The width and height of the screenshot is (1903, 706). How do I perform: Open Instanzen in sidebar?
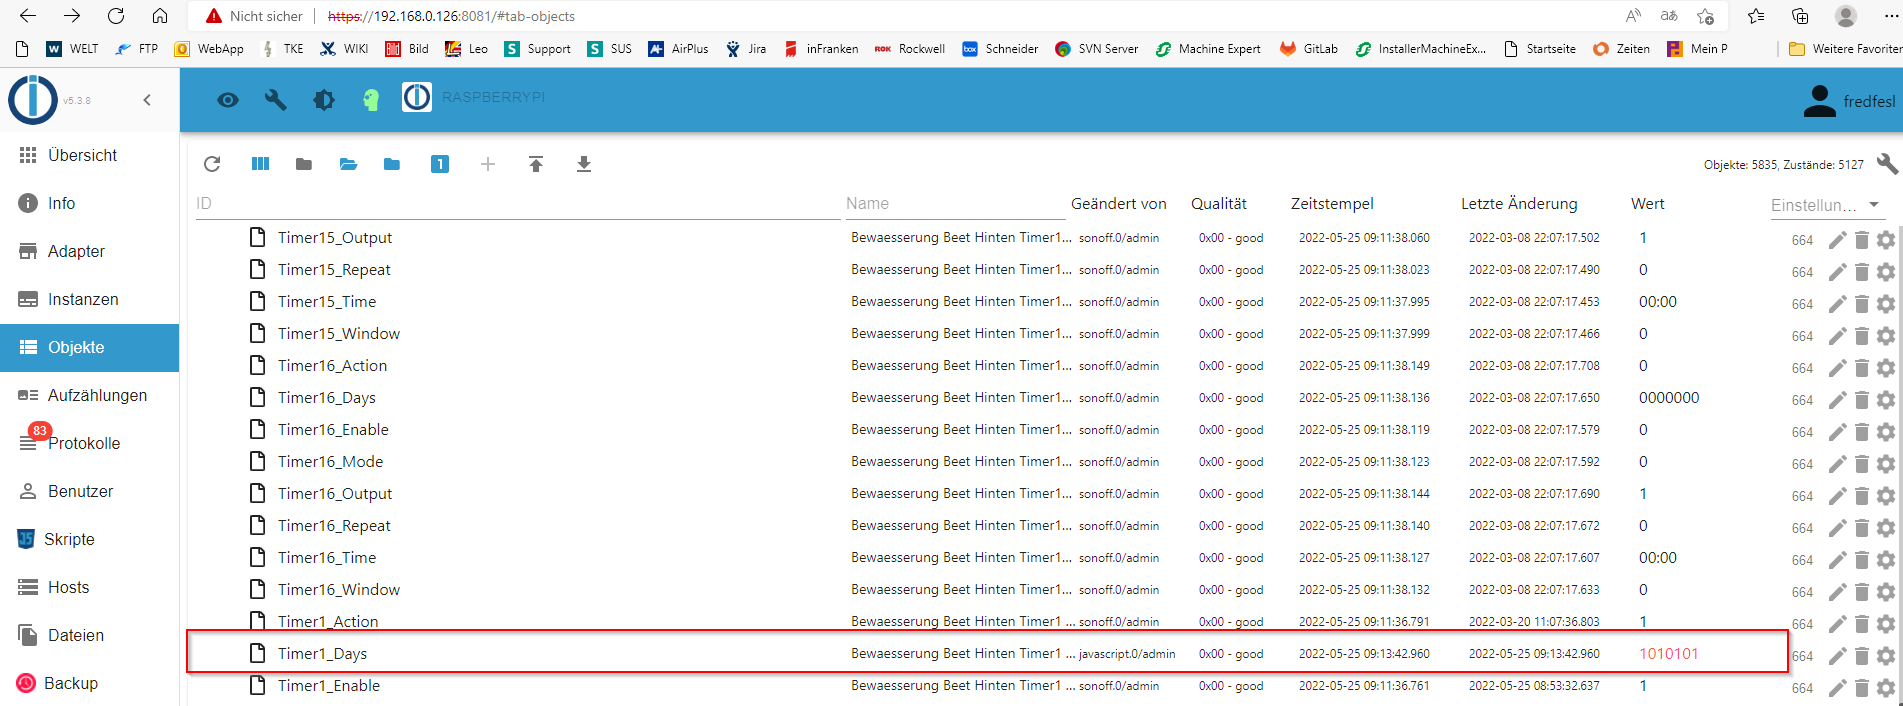(90, 299)
